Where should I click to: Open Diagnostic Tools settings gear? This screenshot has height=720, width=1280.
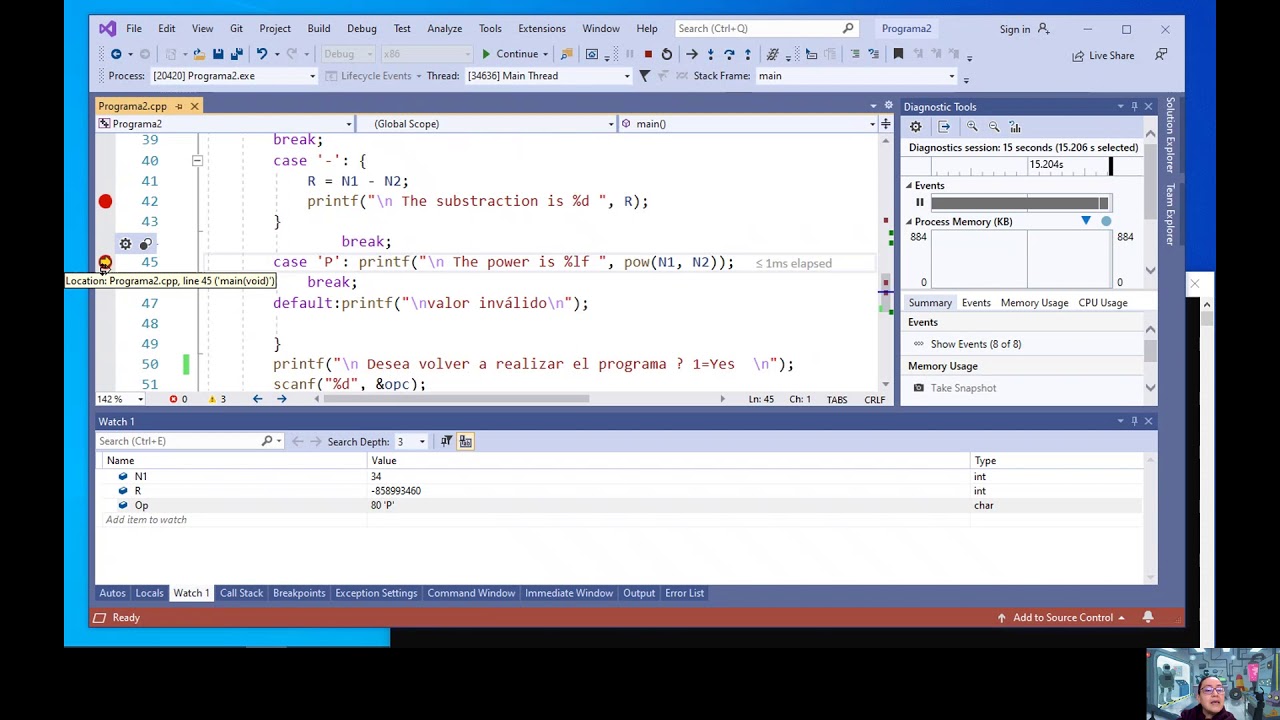point(915,127)
